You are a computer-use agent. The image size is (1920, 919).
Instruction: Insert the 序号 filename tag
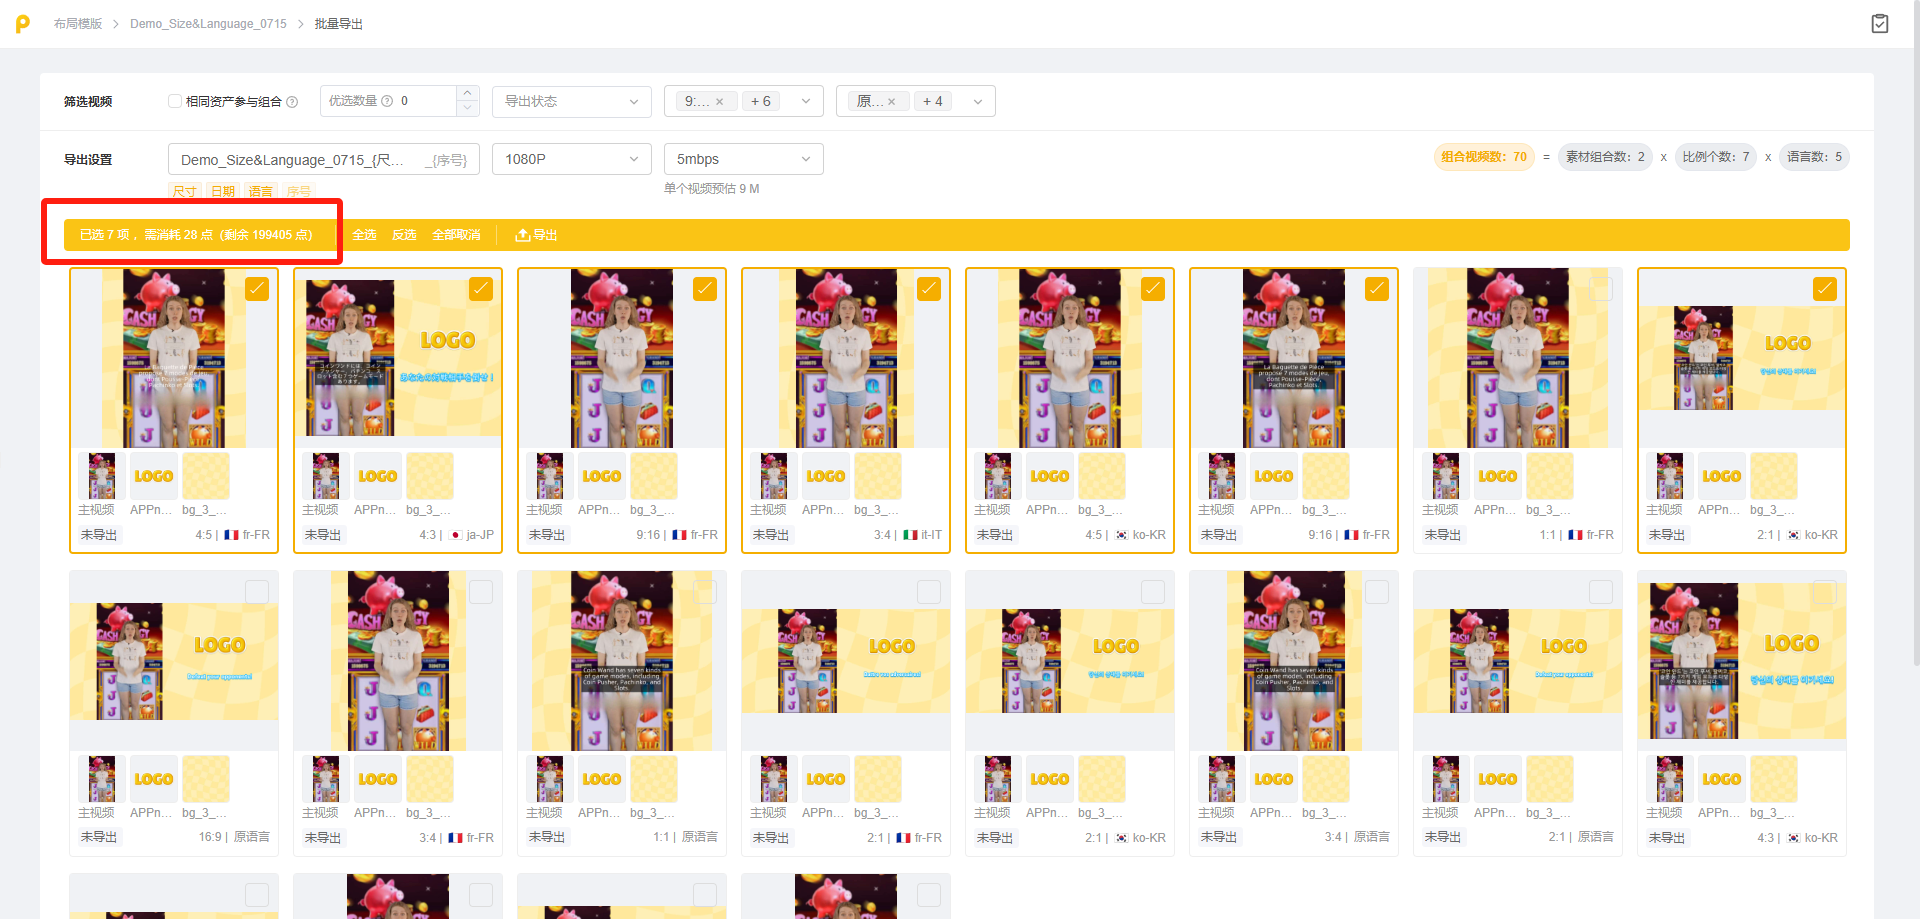tap(298, 191)
